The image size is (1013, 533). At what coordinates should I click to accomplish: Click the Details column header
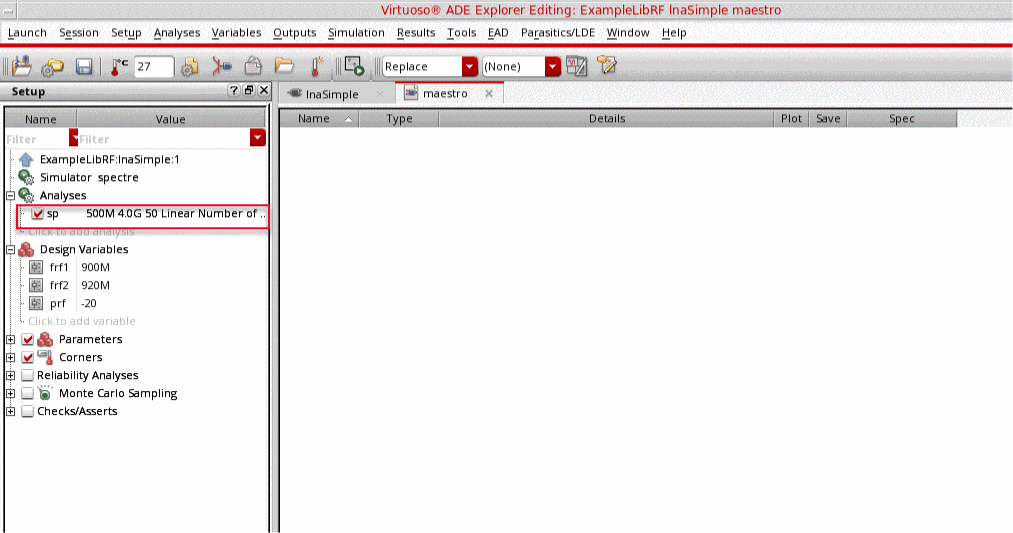coord(606,119)
